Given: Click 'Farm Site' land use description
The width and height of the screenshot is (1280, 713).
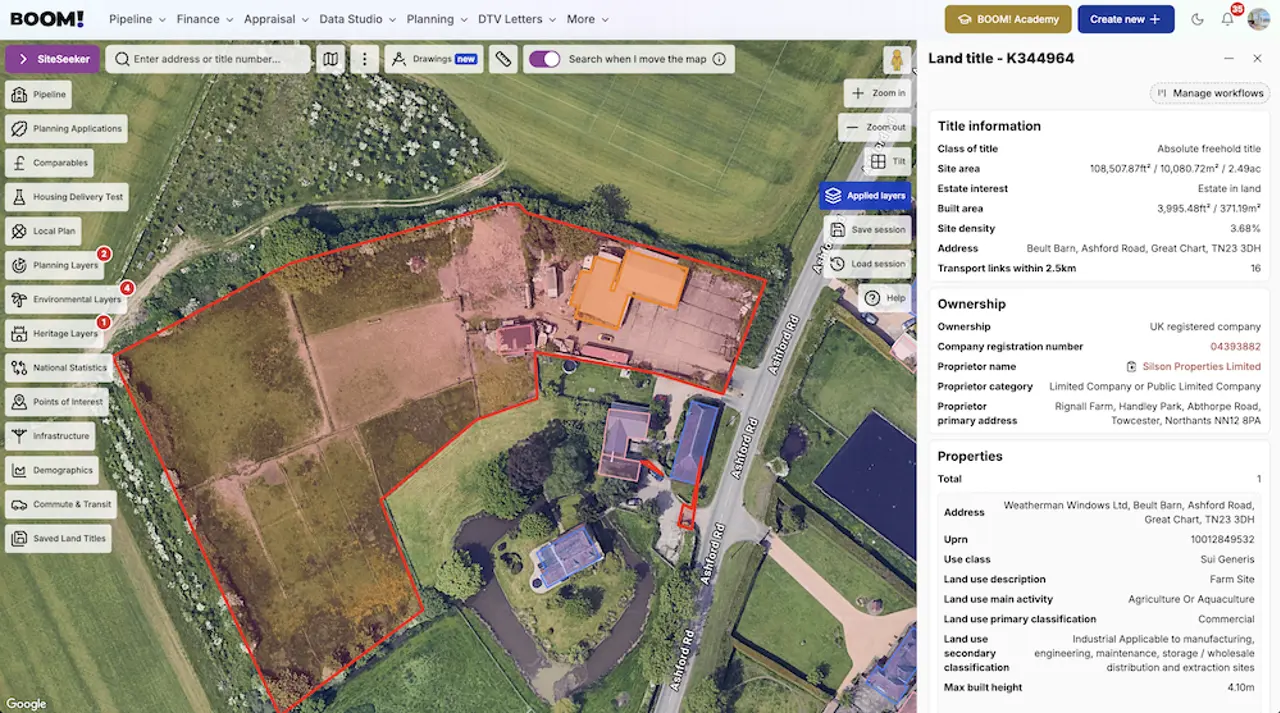Looking at the screenshot, I should (x=1232, y=579).
